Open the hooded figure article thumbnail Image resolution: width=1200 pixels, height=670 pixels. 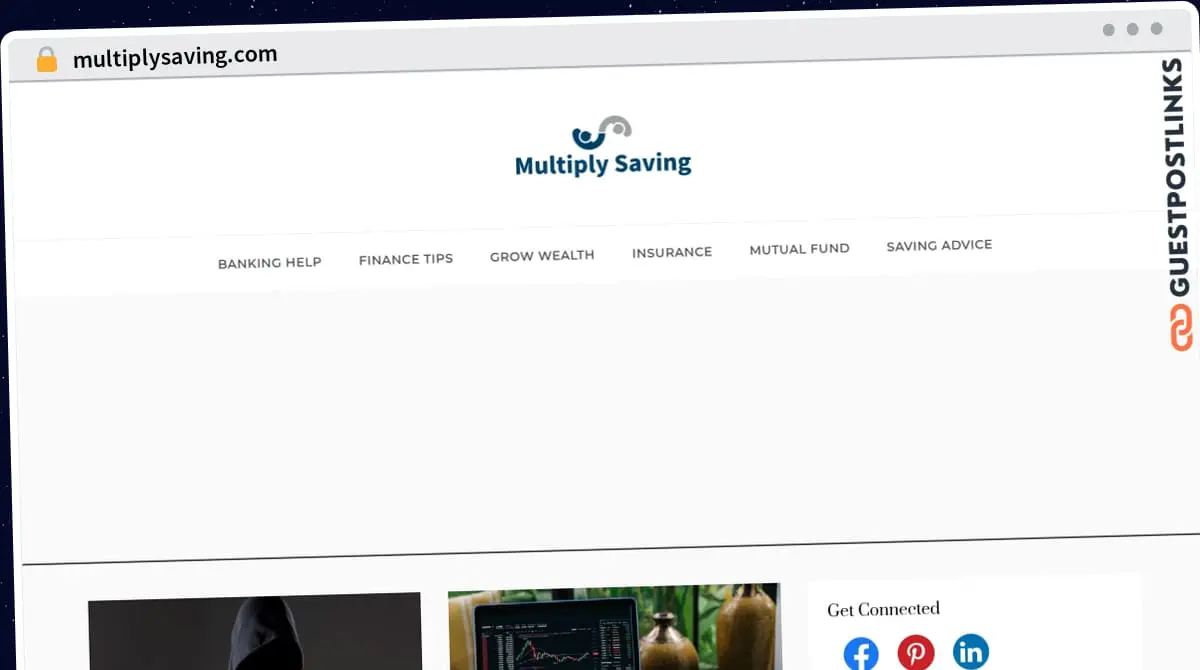tap(254, 632)
